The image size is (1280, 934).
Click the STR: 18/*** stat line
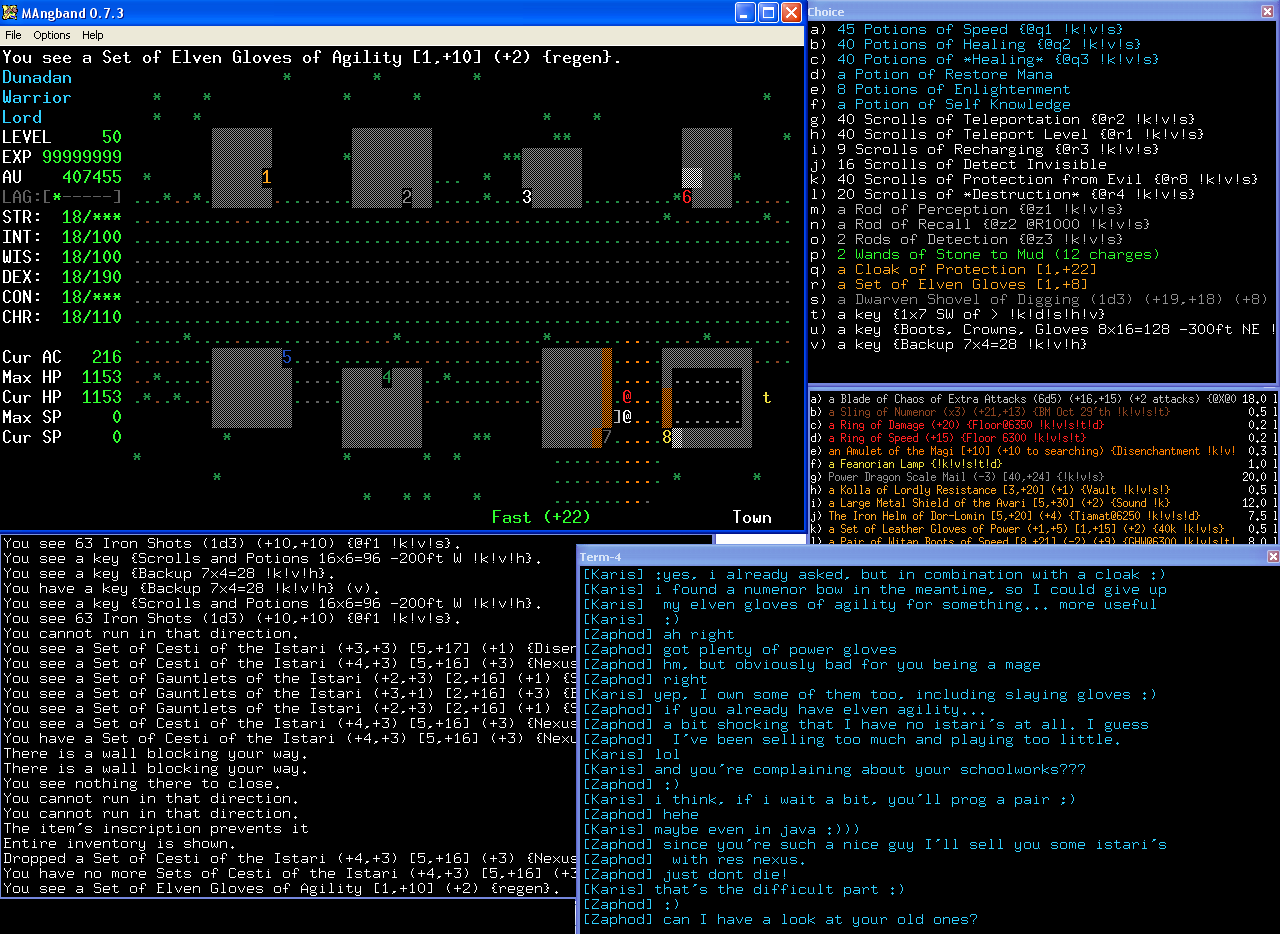tap(62, 217)
